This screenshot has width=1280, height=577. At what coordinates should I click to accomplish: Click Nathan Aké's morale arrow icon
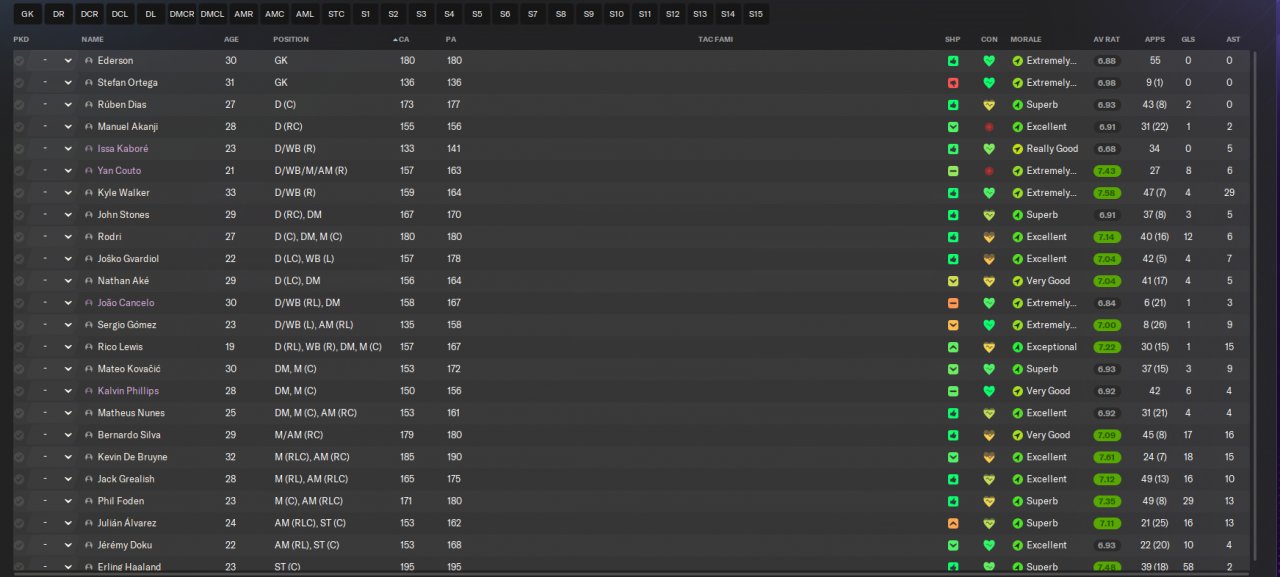[x=1017, y=281]
